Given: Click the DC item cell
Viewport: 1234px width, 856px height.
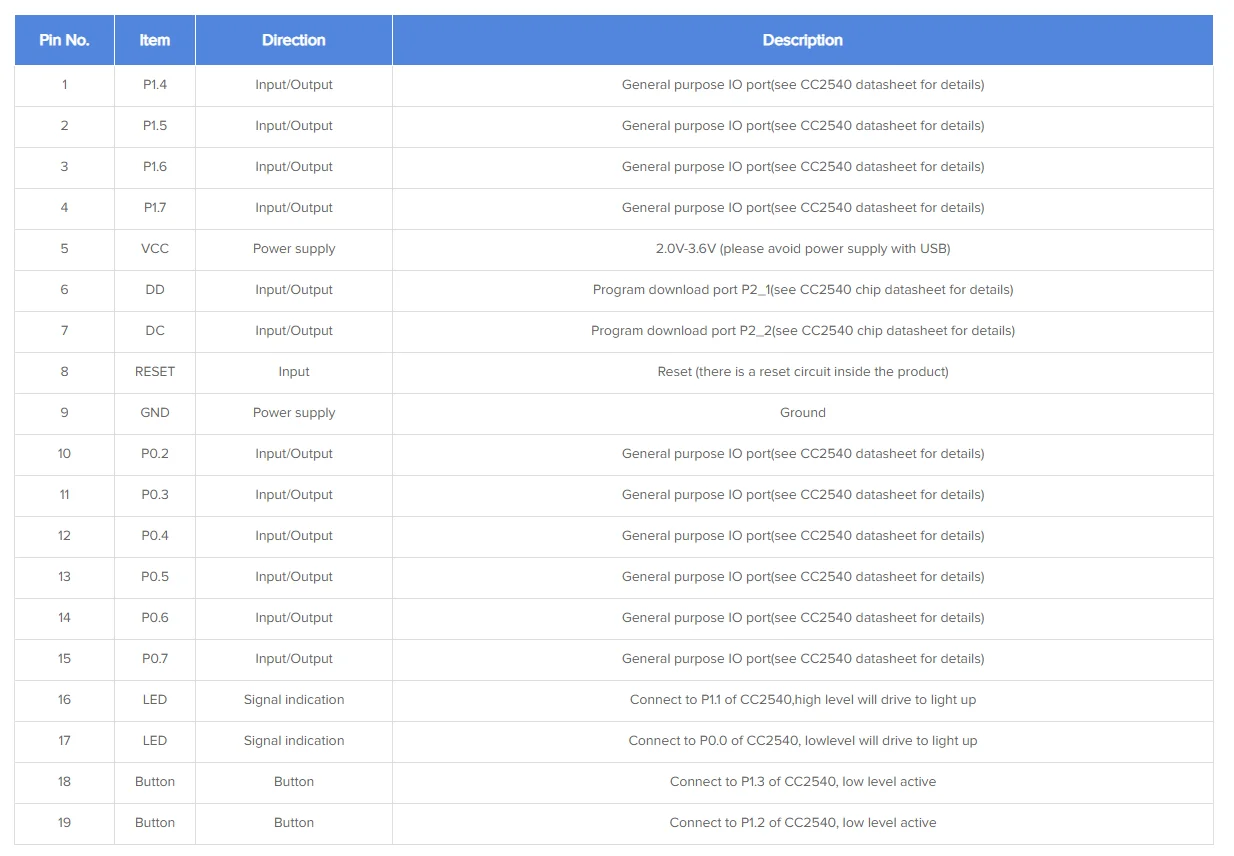Looking at the screenshot, I should [155, 331].
